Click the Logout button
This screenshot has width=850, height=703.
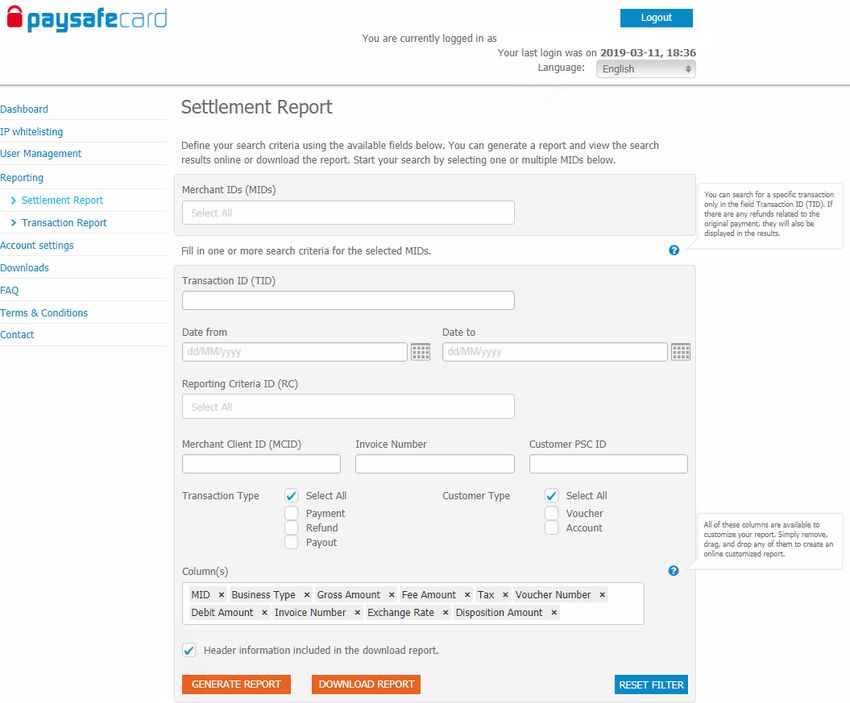[x=656, y=18]
